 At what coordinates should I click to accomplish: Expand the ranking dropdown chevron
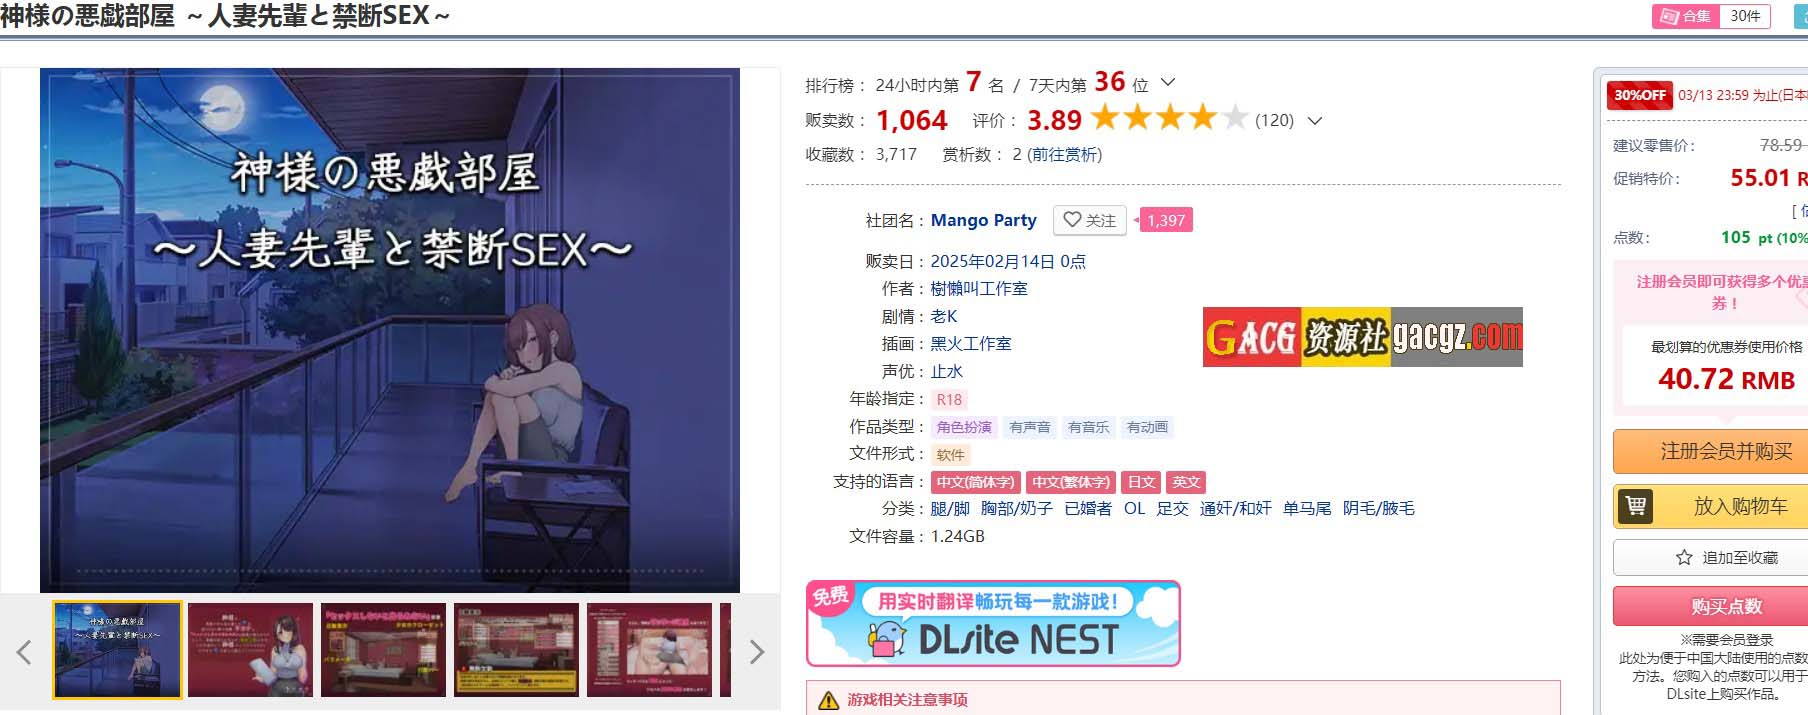(x=1167, y=83)
